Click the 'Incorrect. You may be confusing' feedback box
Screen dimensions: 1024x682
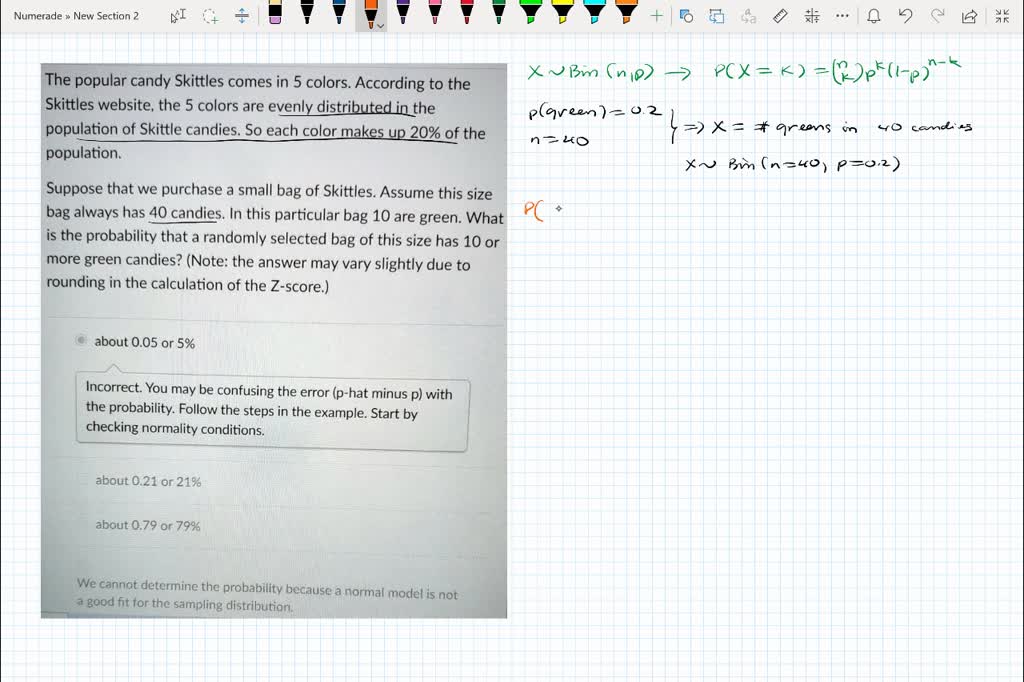272,411
